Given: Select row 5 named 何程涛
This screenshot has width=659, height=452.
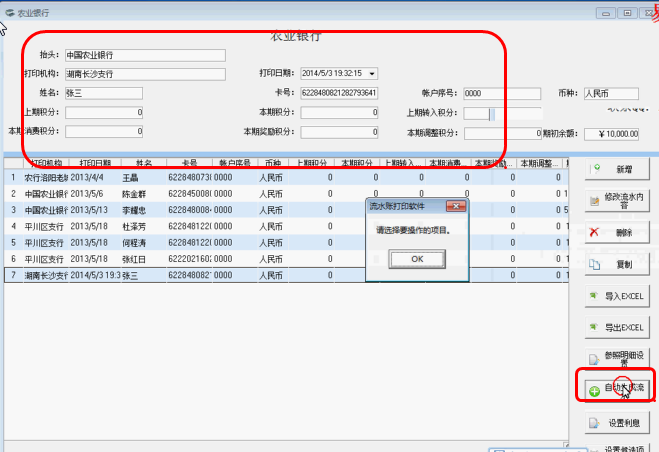Looking at the screenshot, I should coord(286,243).
